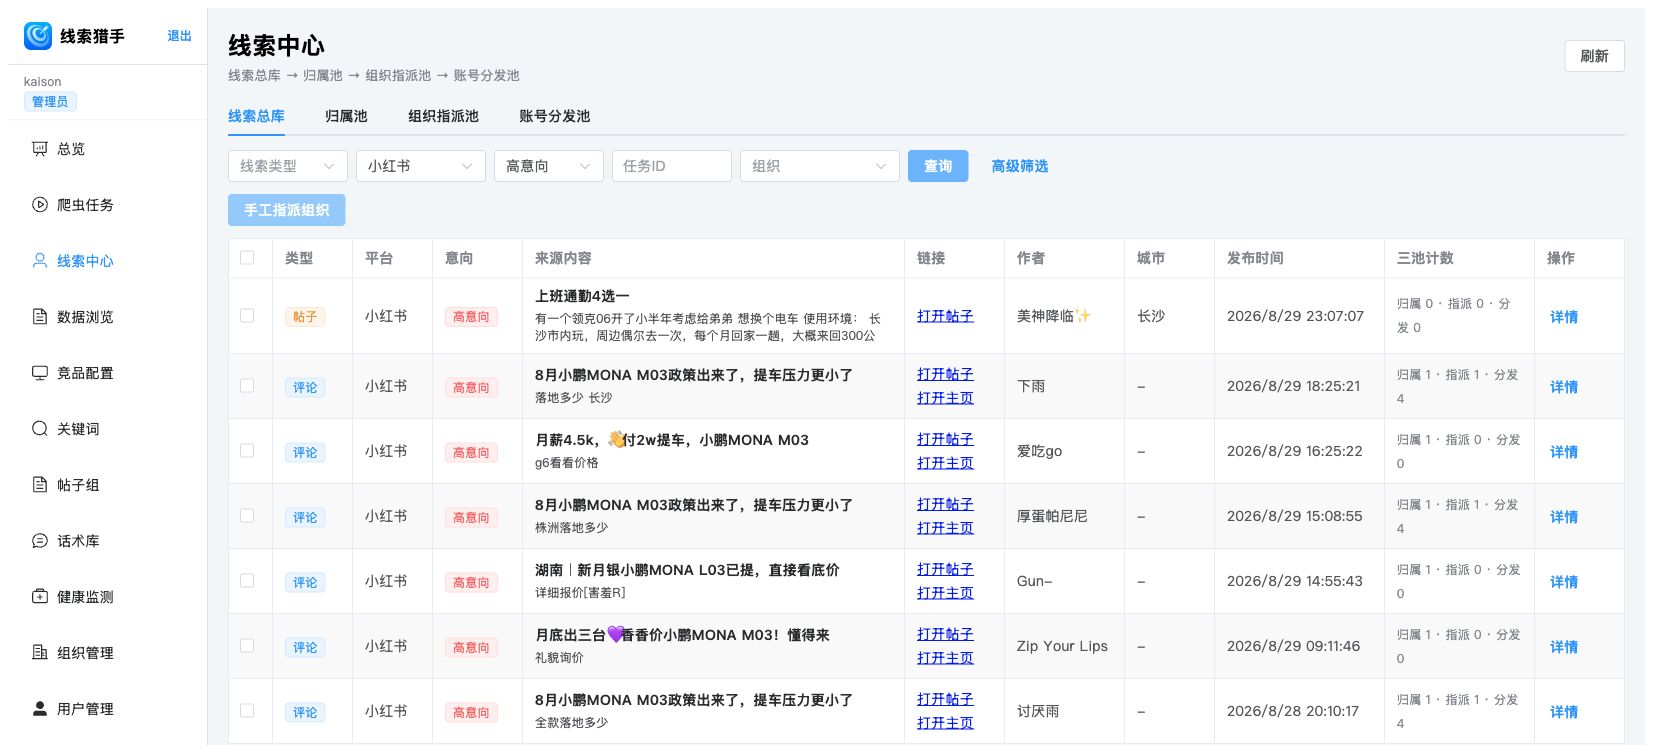Open 话术库 from the sidebar
Image resolution: width=1653 pixels, height=745 pixels.
tap(78, 541)
